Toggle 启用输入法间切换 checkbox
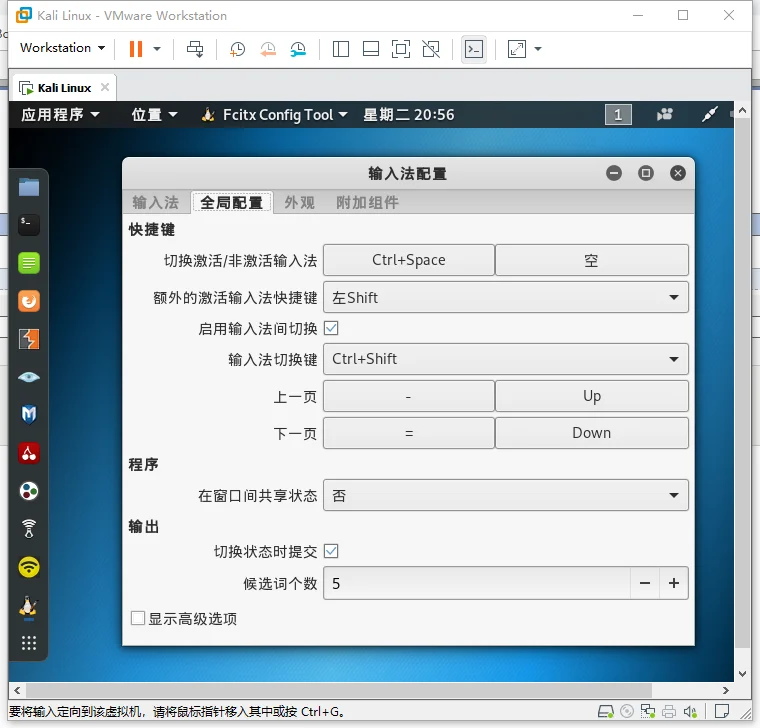The height and width of the screenshot is (728, 760). 332,329
